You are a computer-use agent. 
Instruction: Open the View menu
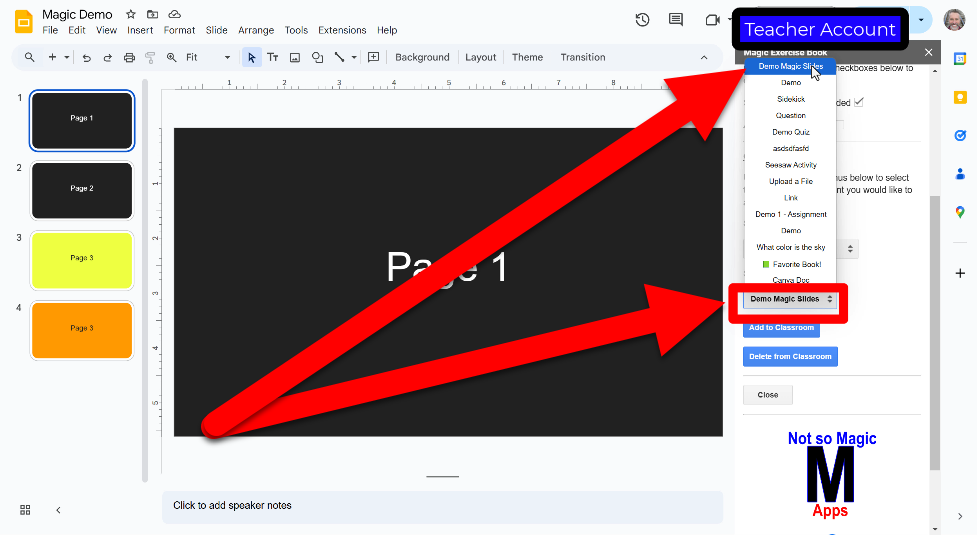(x=106, y=30)
